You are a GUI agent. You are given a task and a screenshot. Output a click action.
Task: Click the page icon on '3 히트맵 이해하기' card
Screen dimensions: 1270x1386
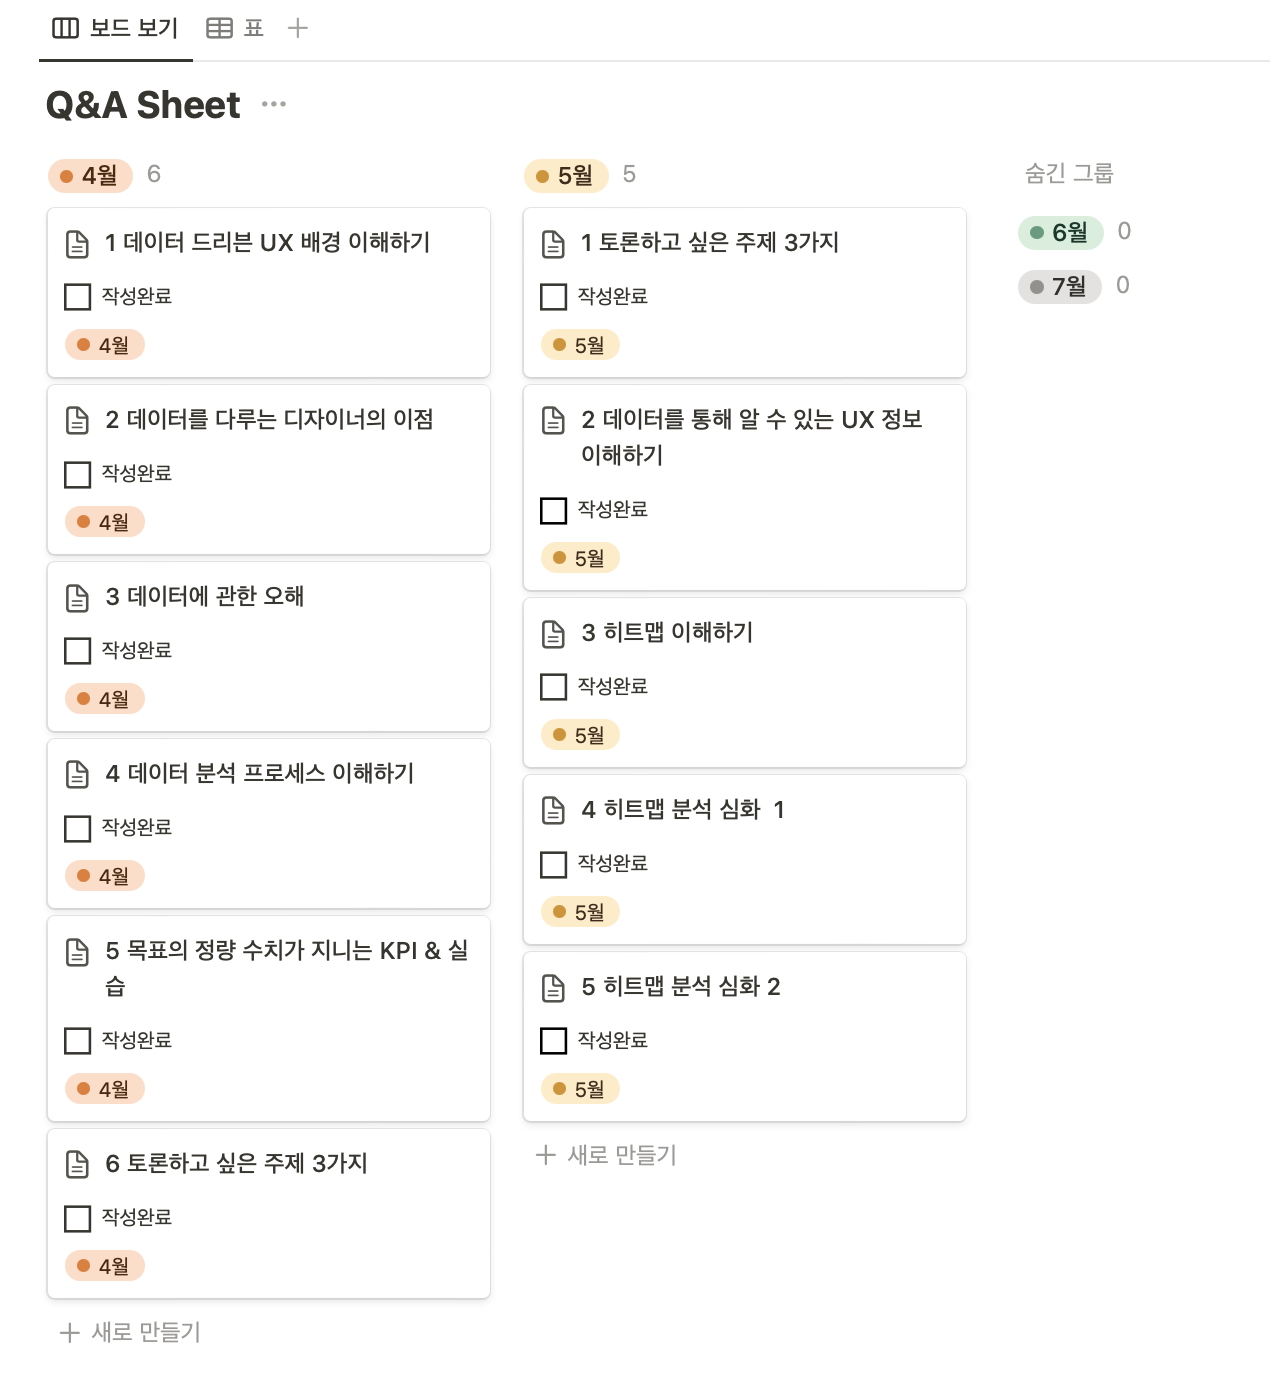click(553, 632)
